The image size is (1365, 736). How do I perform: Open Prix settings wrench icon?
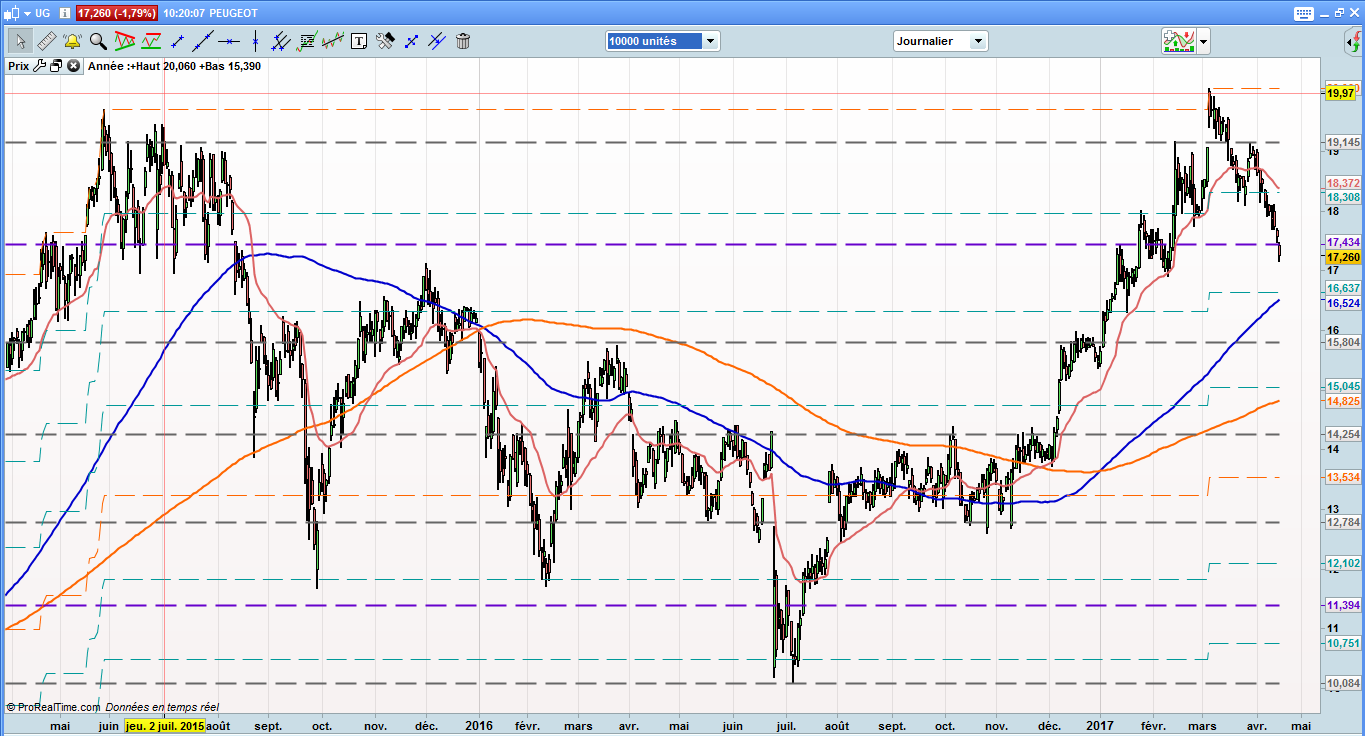[x=40, y=66]
